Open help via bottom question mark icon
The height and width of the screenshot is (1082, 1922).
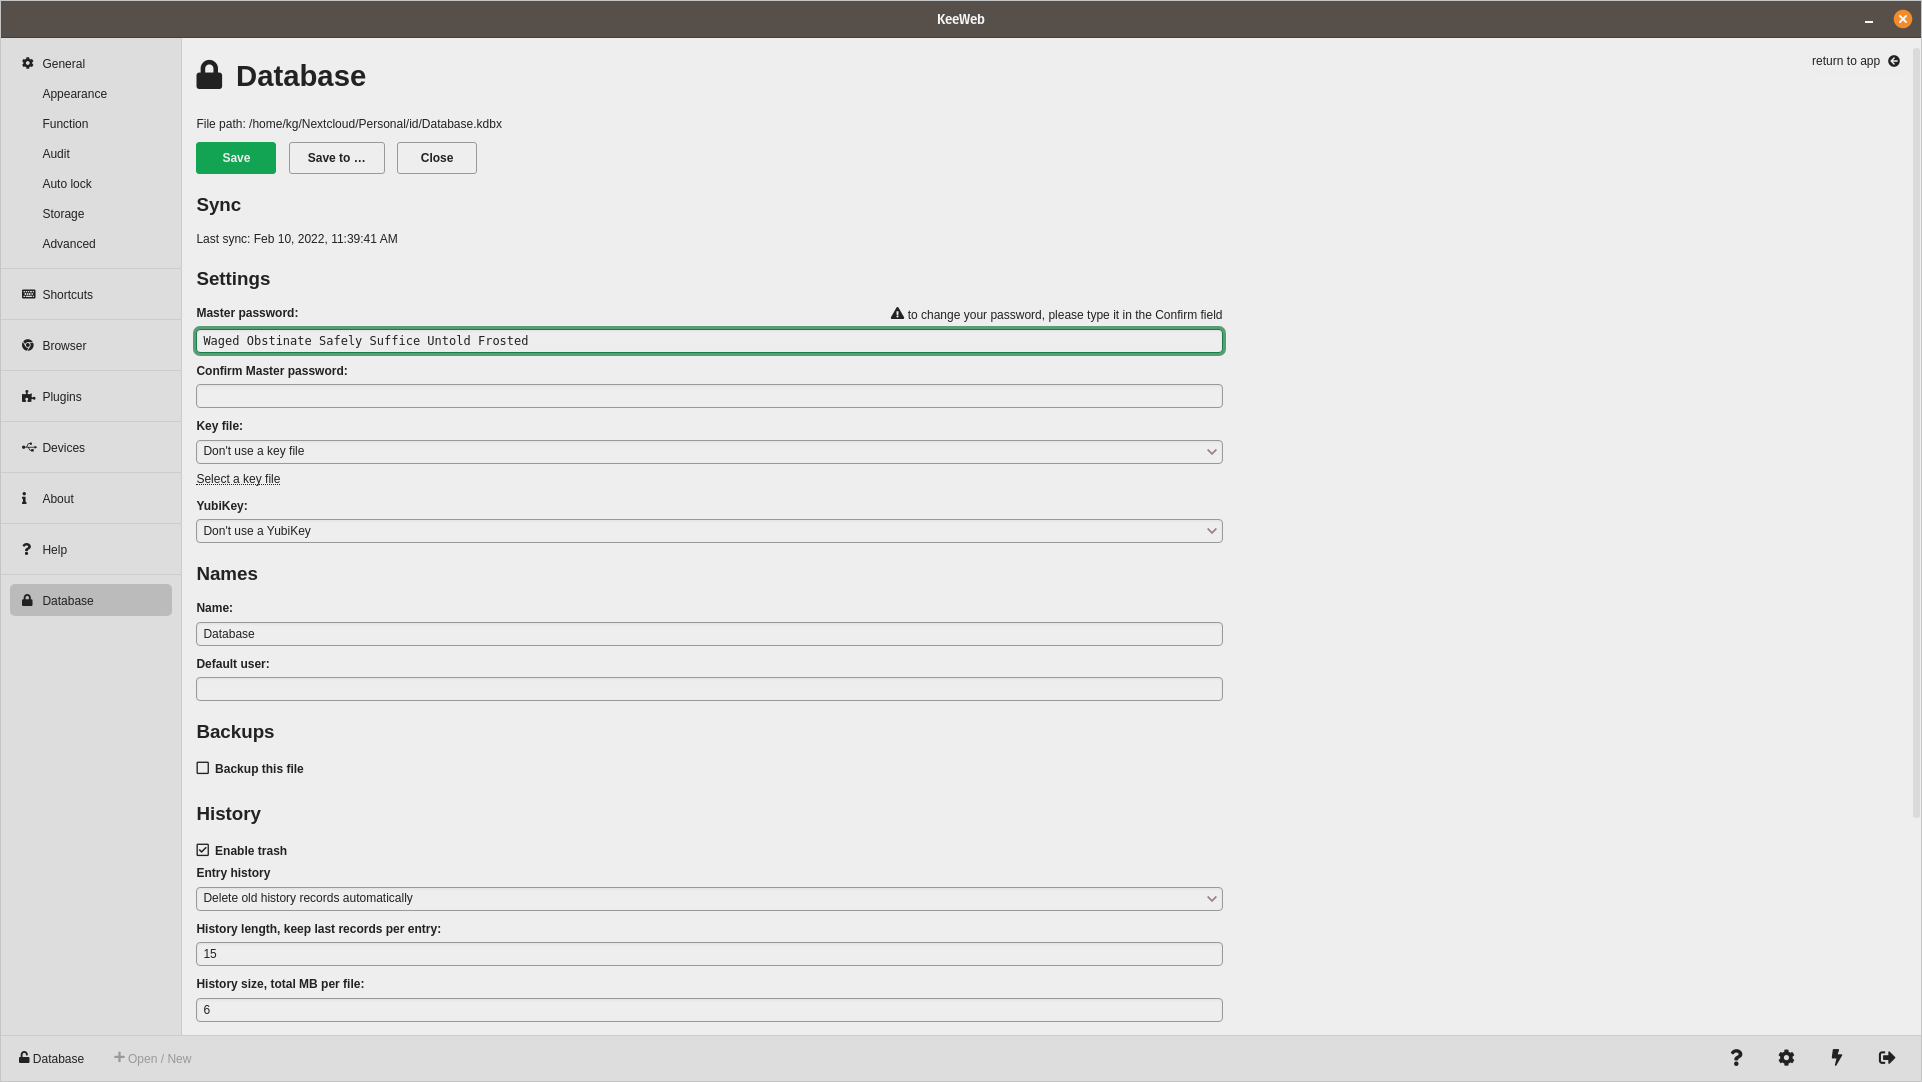pos(1736,1058)
